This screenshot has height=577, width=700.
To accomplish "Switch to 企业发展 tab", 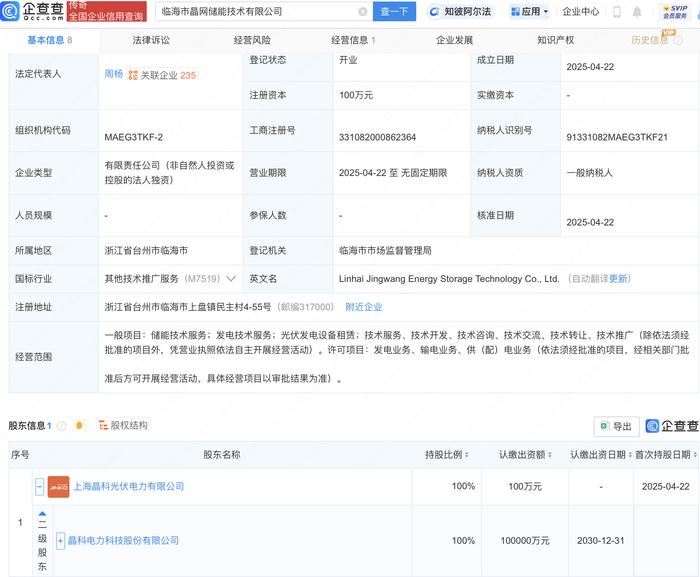I will coord(454,40).
